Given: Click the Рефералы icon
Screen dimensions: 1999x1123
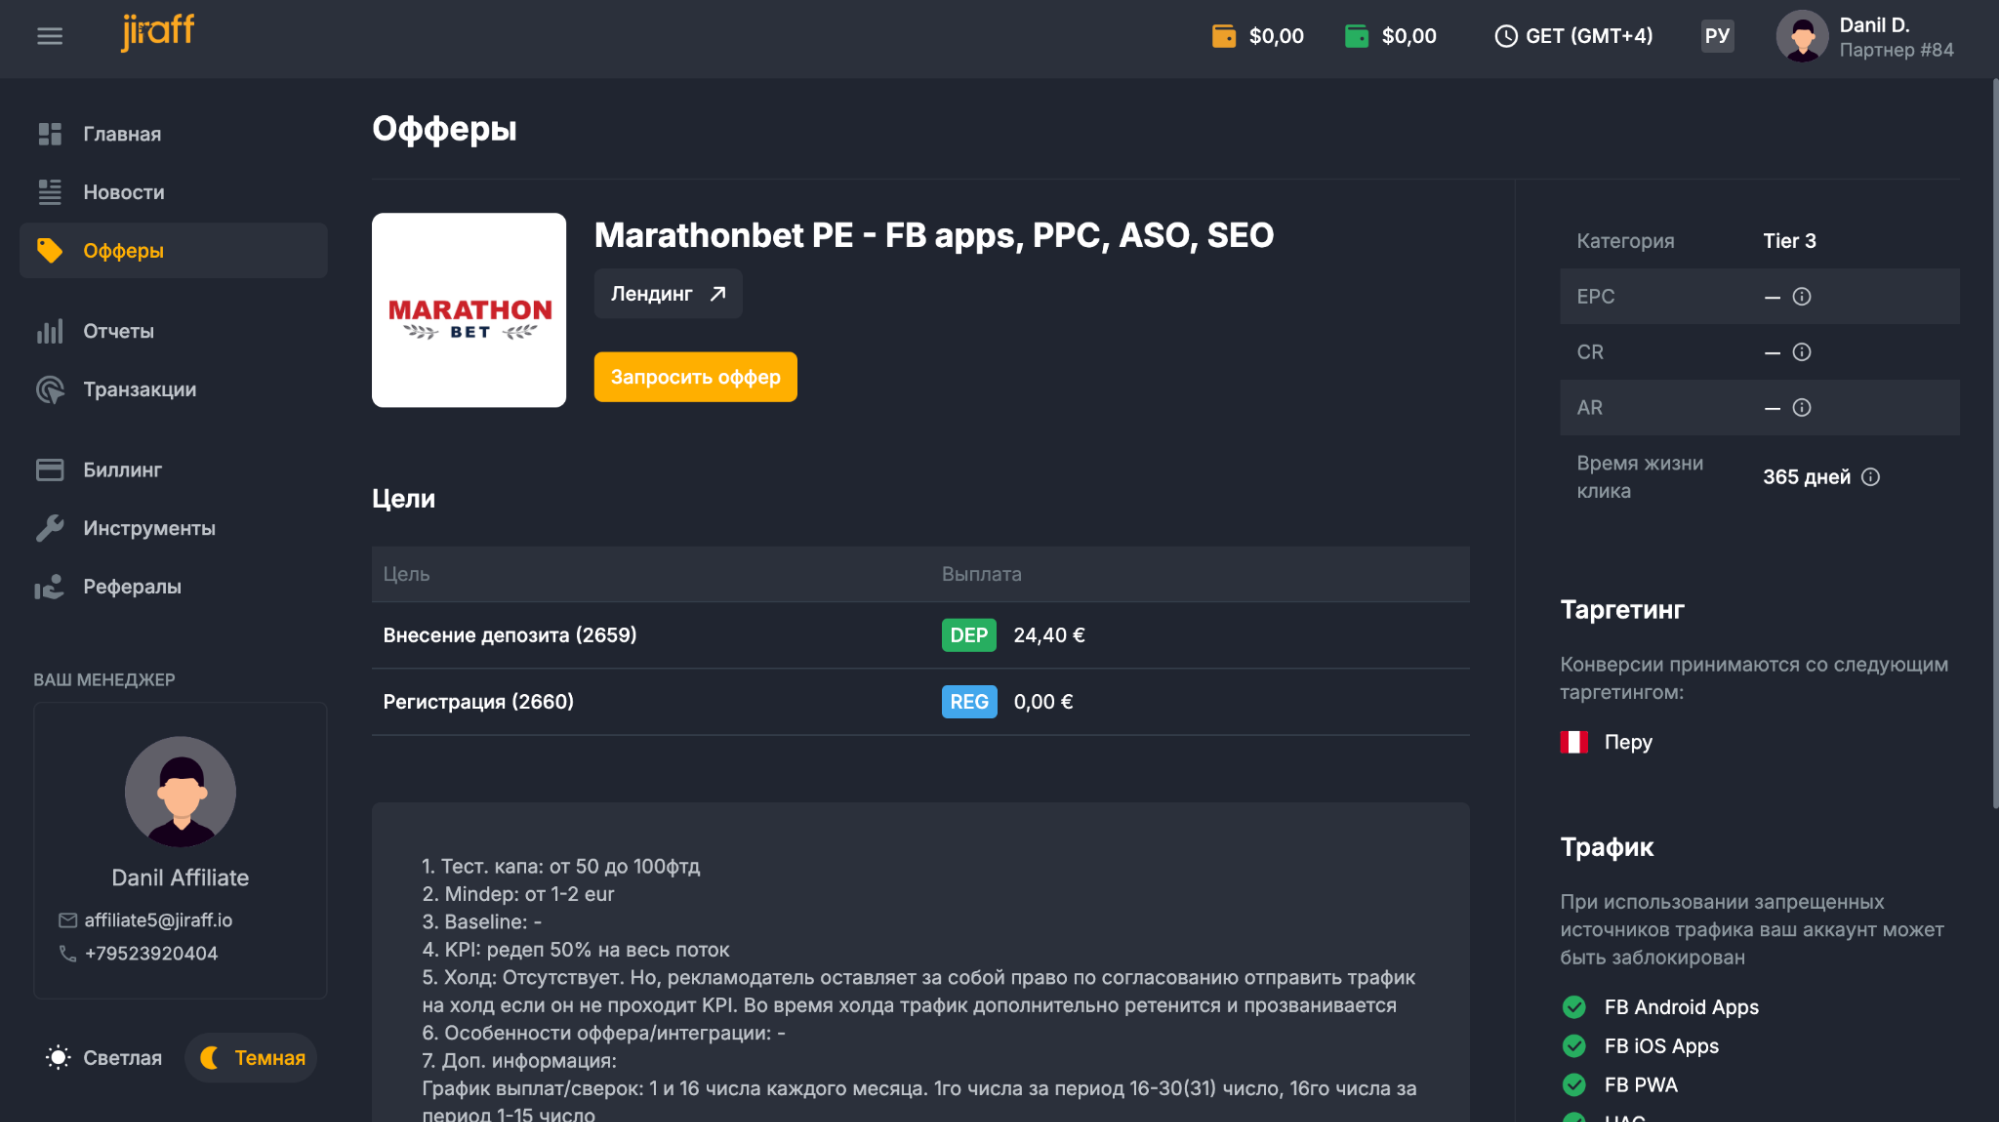Looking at the screenshot, I should 50,587.
